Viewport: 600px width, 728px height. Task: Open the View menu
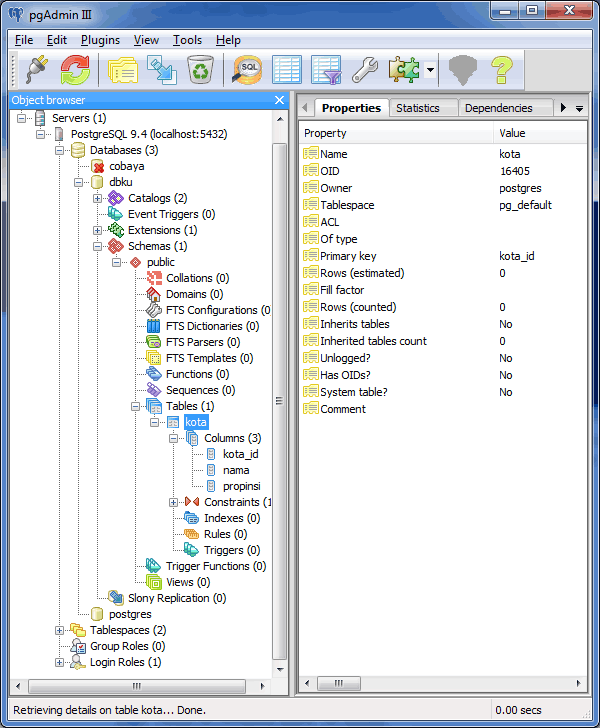pyautogui.click(x=146, y=40)
